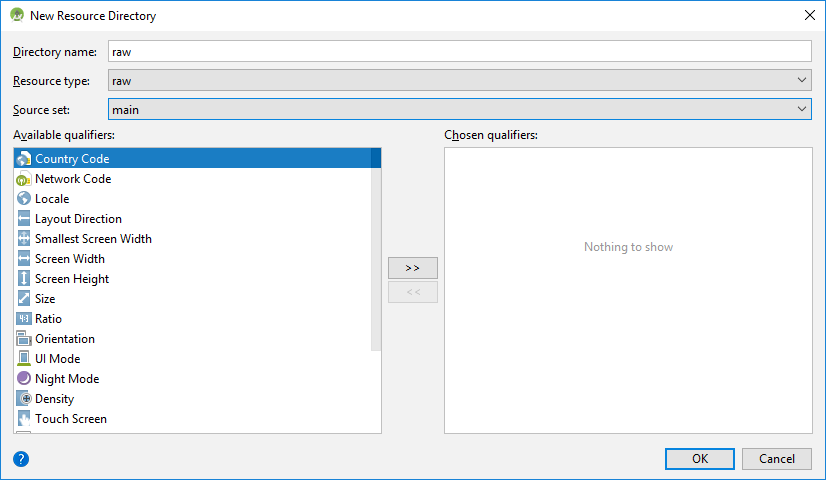Click the Smallest Screen Width icon
Viewport: 826px width, 480px height.
coord(24,239)
